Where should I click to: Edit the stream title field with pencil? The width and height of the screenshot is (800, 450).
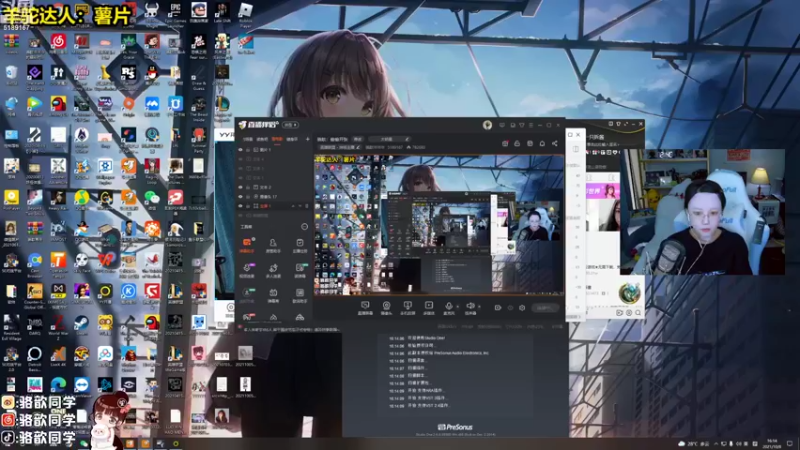(407, 139)
